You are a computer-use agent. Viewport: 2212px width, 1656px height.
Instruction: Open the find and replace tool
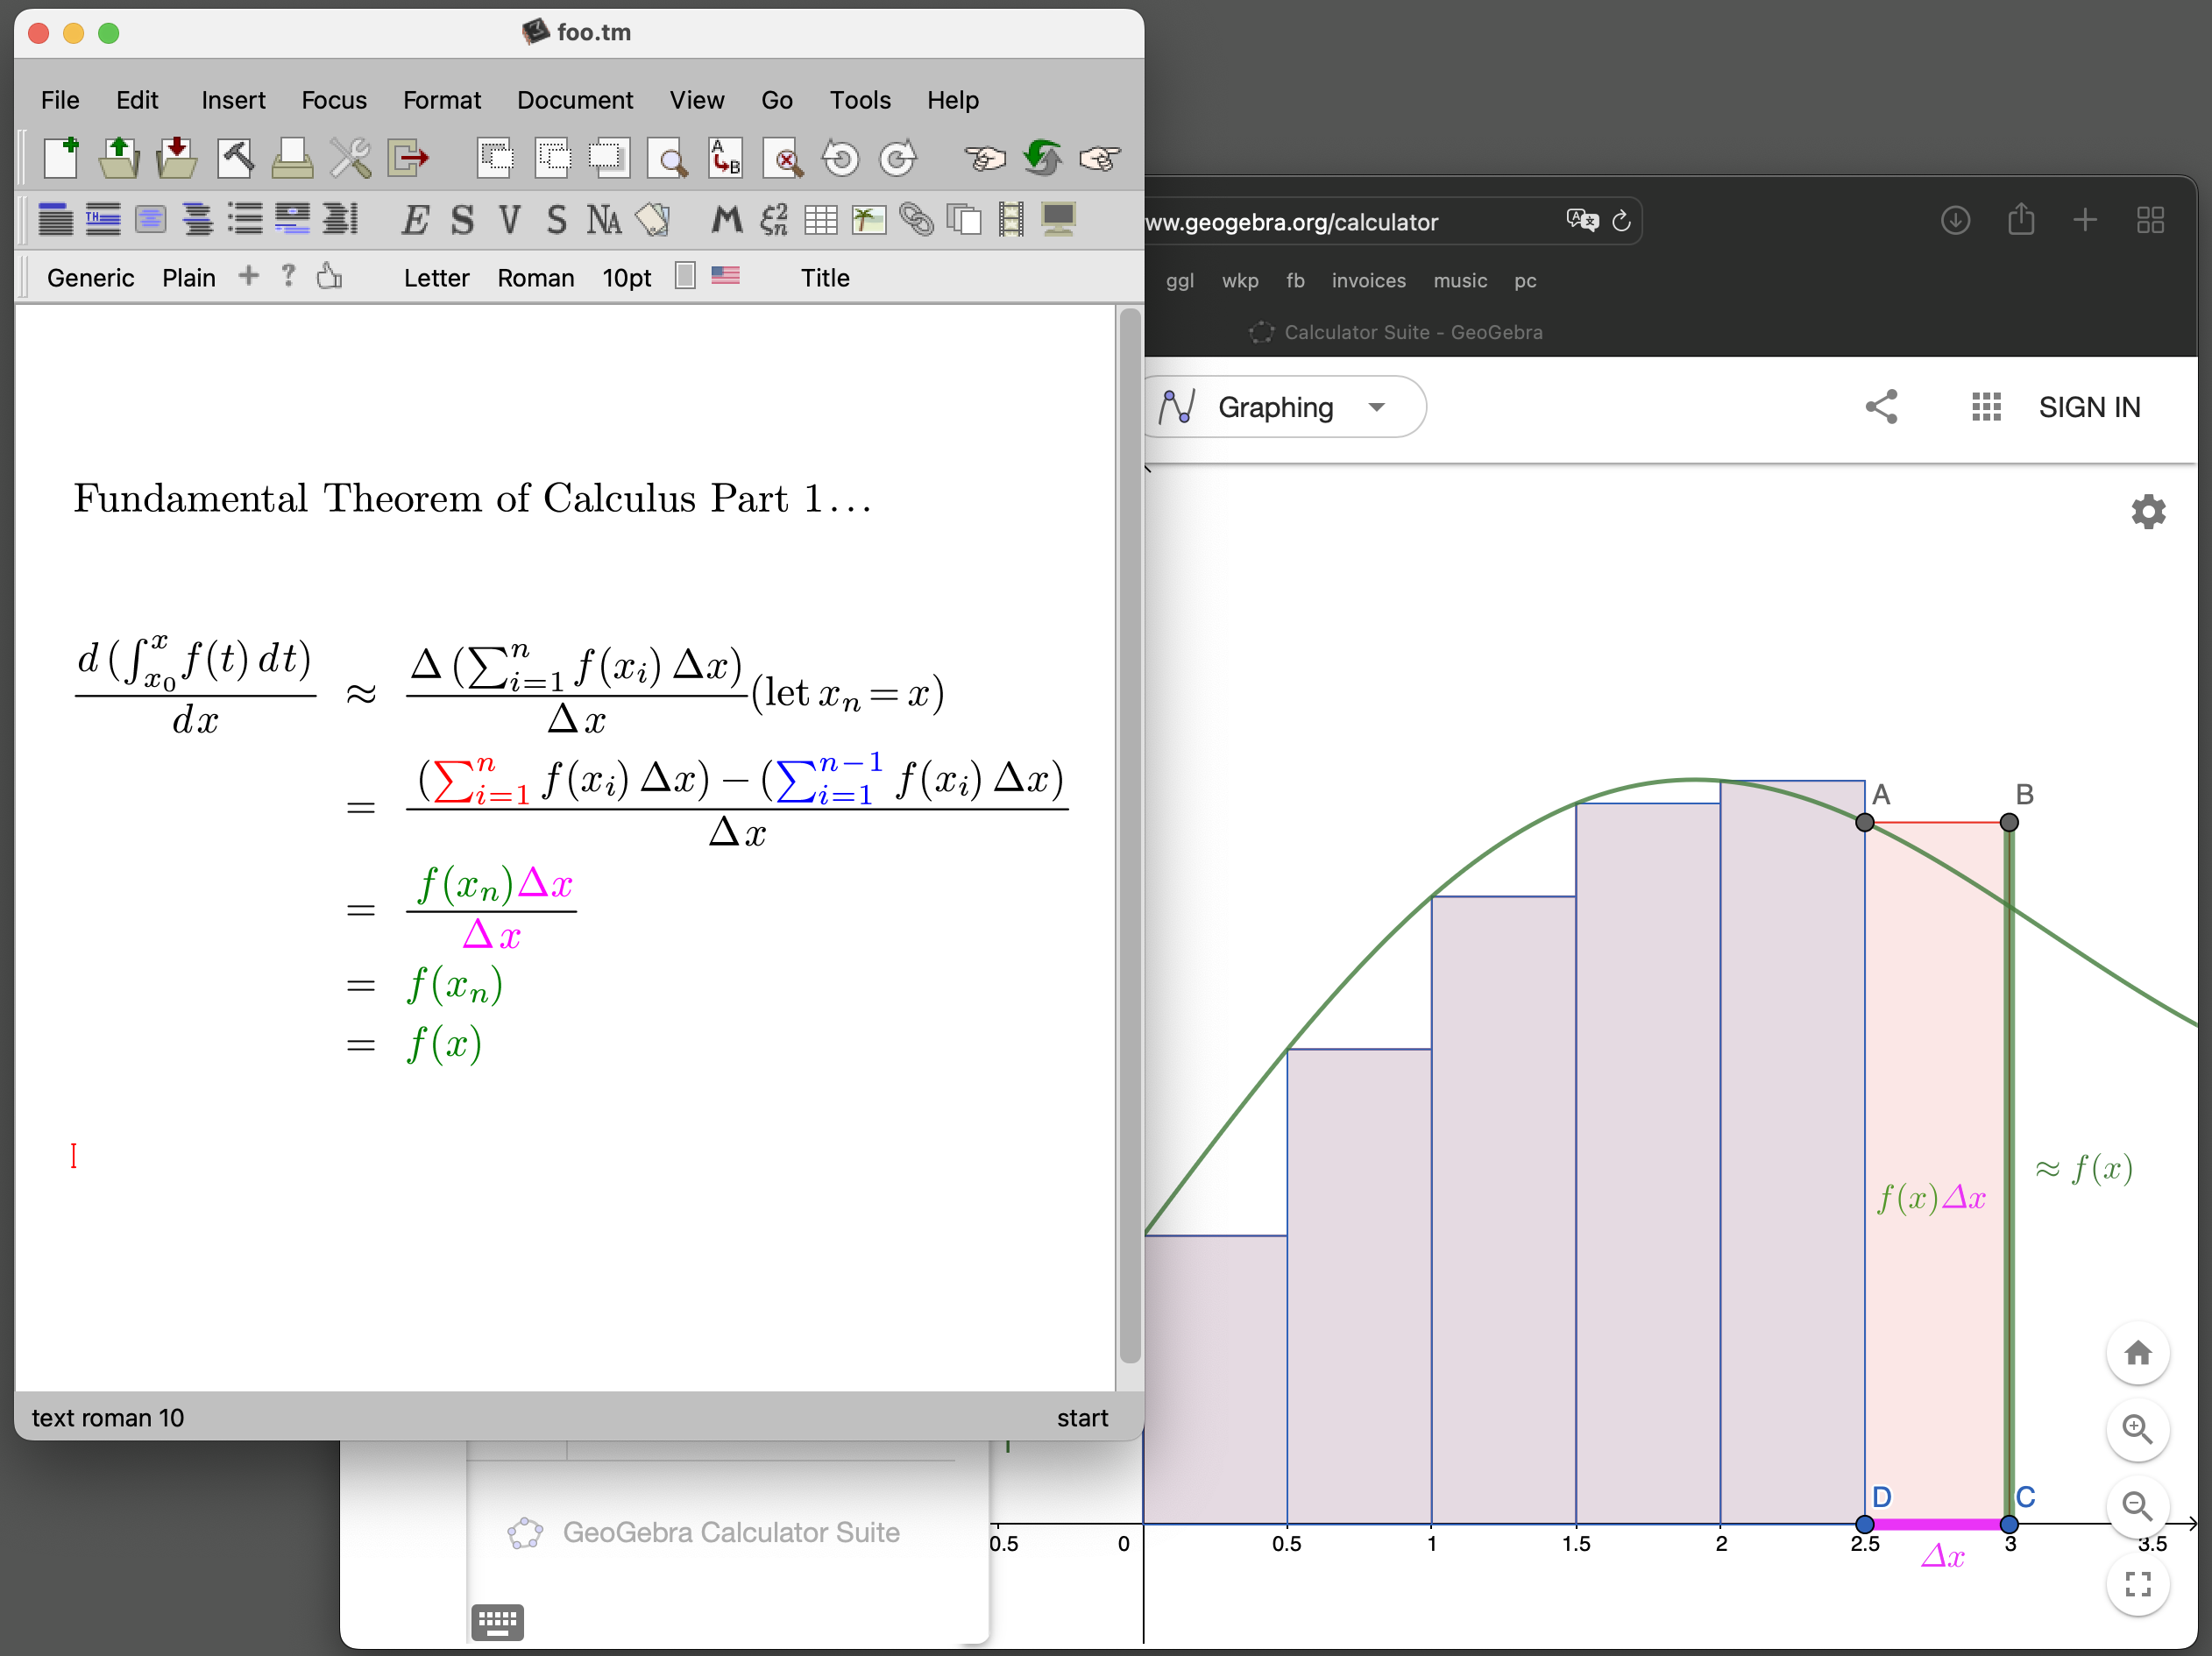click(x=726, y=158)
